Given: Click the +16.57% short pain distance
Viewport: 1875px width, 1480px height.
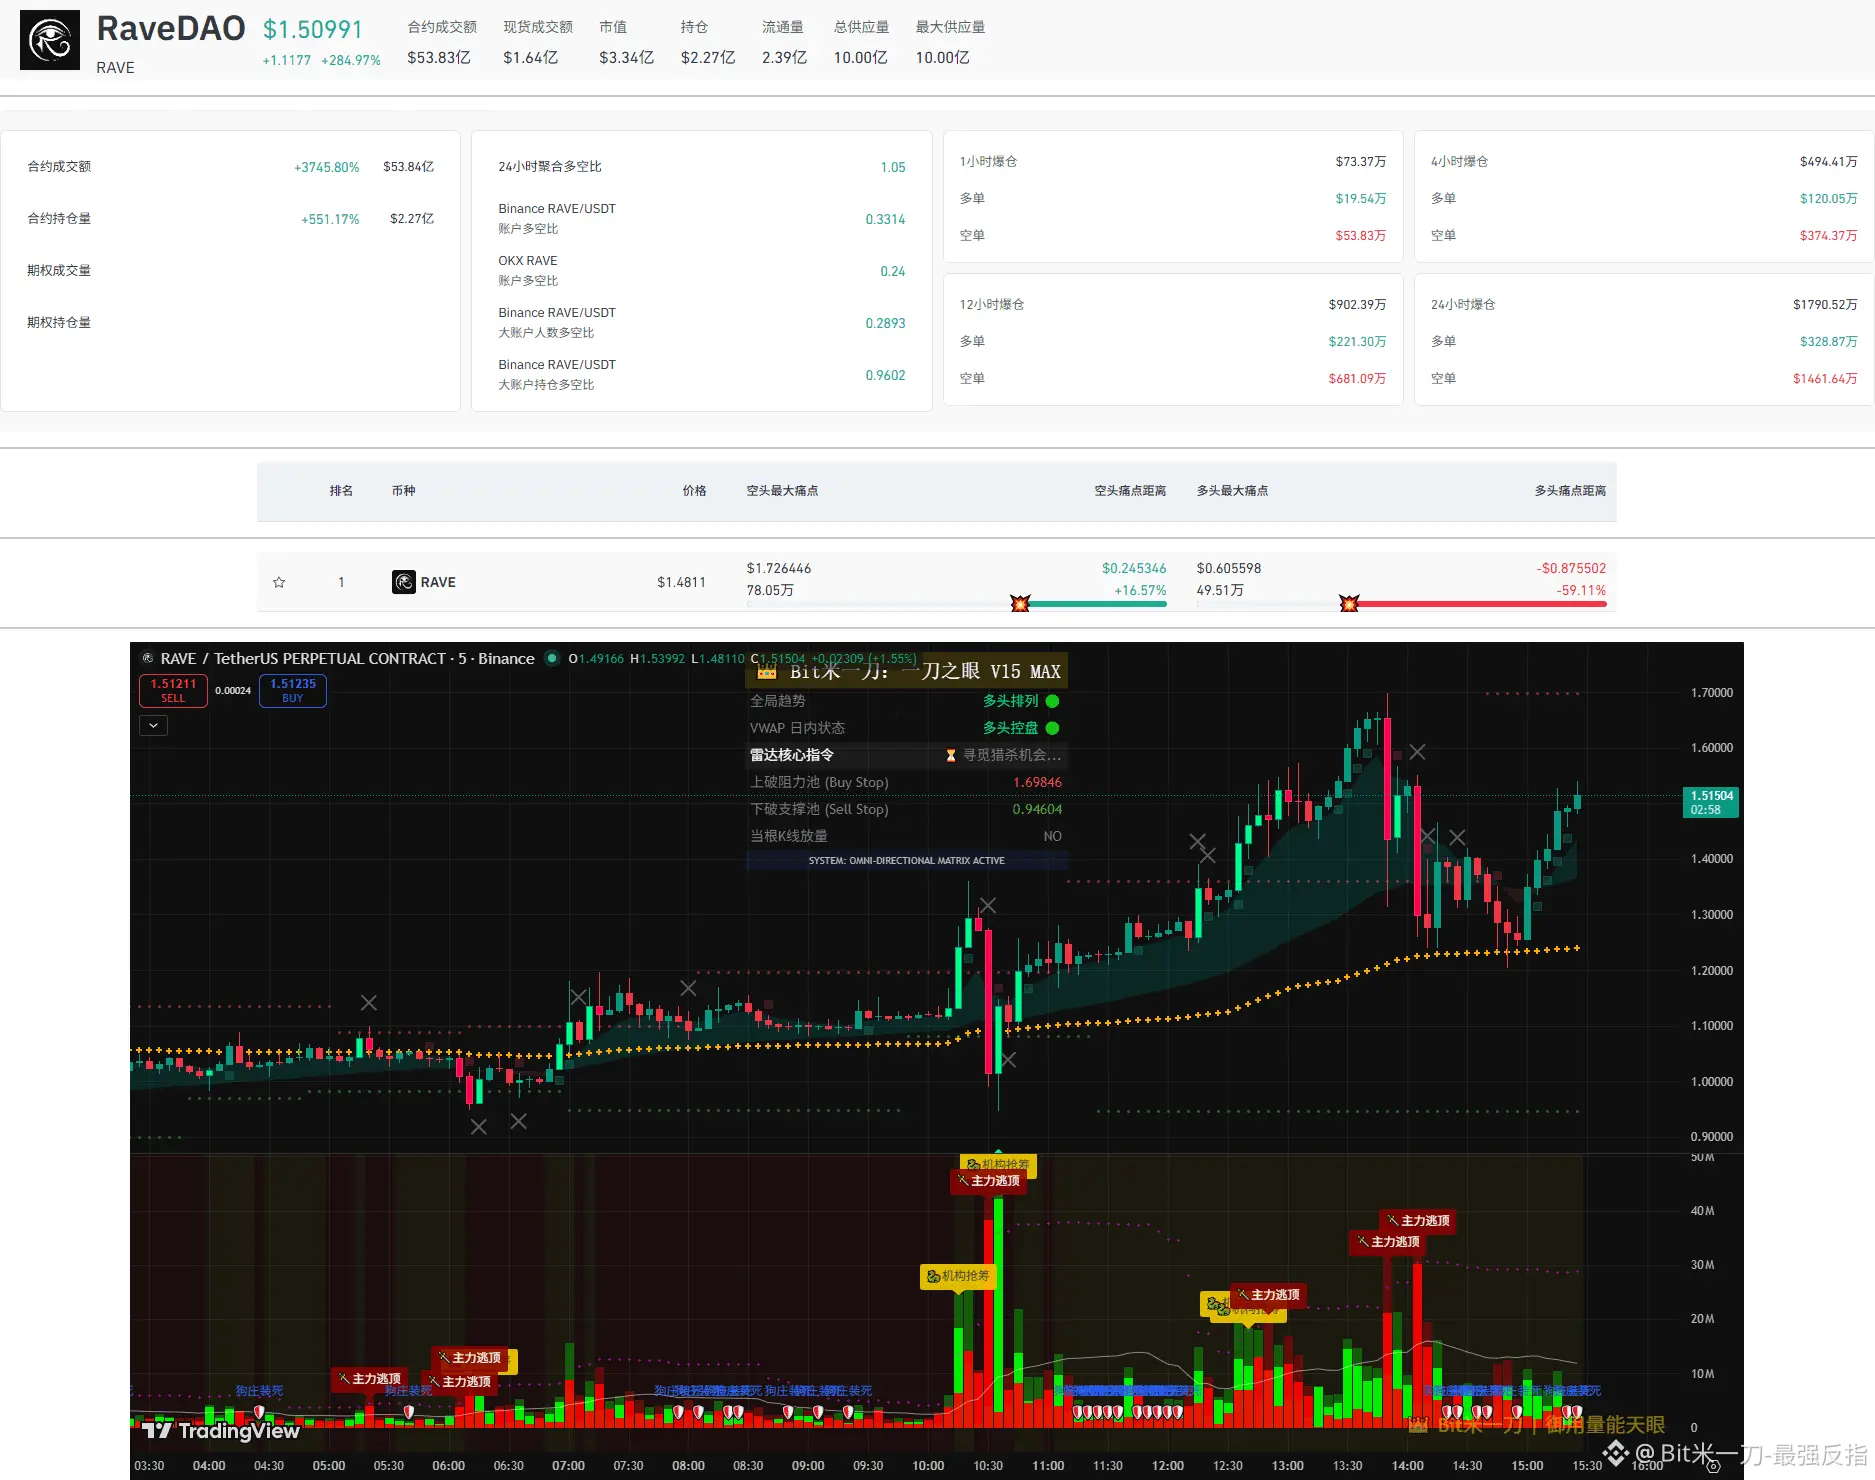Looking at the screenshot, I should [x=1140, y=591].
